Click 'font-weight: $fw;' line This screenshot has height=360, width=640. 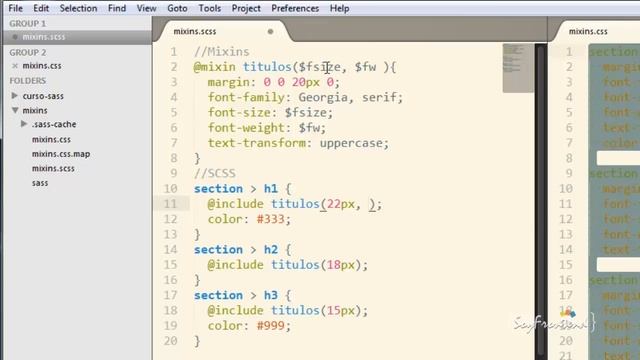pos(267,128)
